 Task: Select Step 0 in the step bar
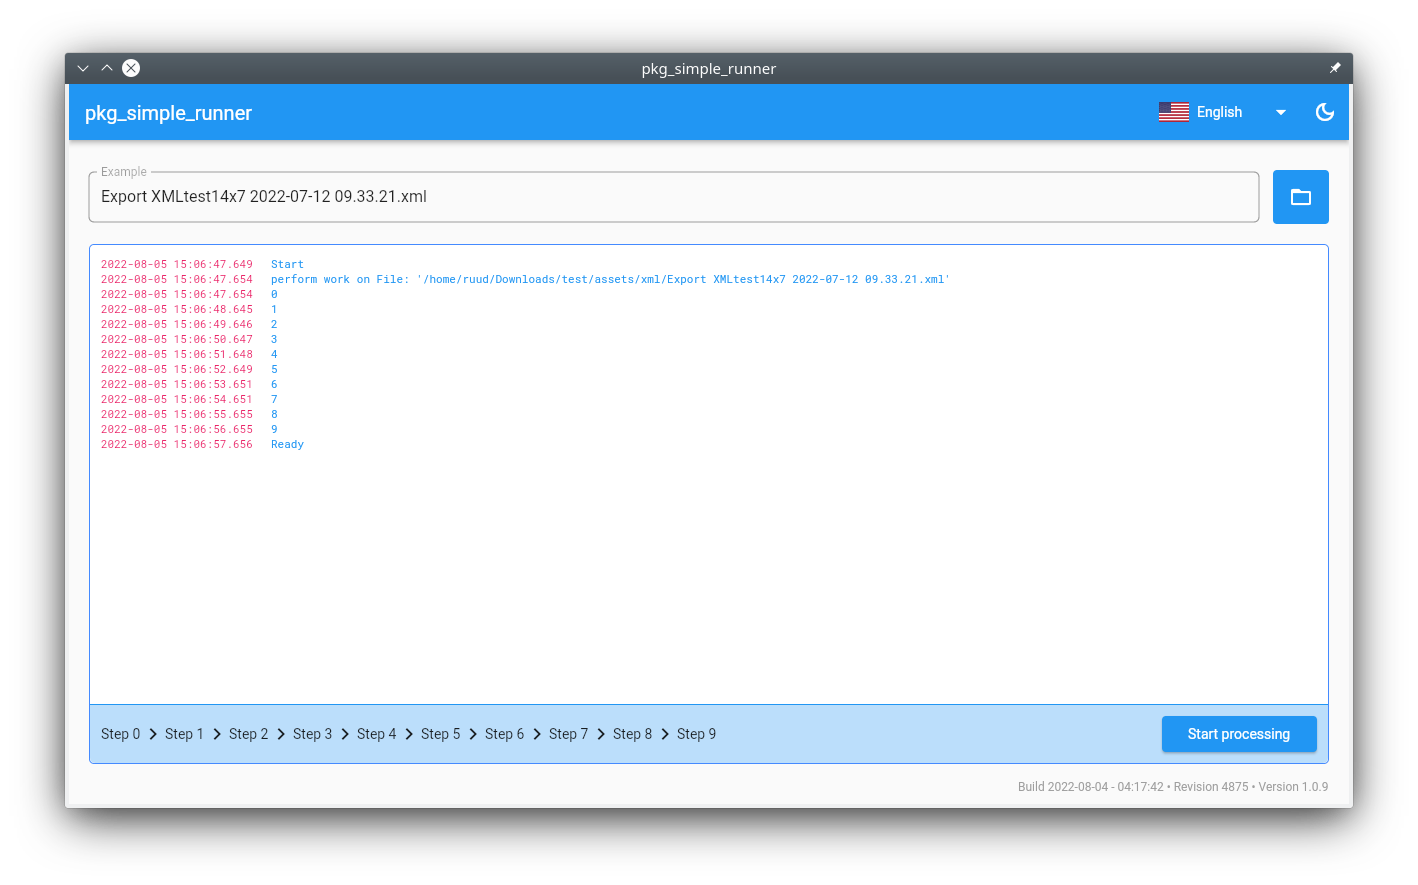tap(120, 734)
